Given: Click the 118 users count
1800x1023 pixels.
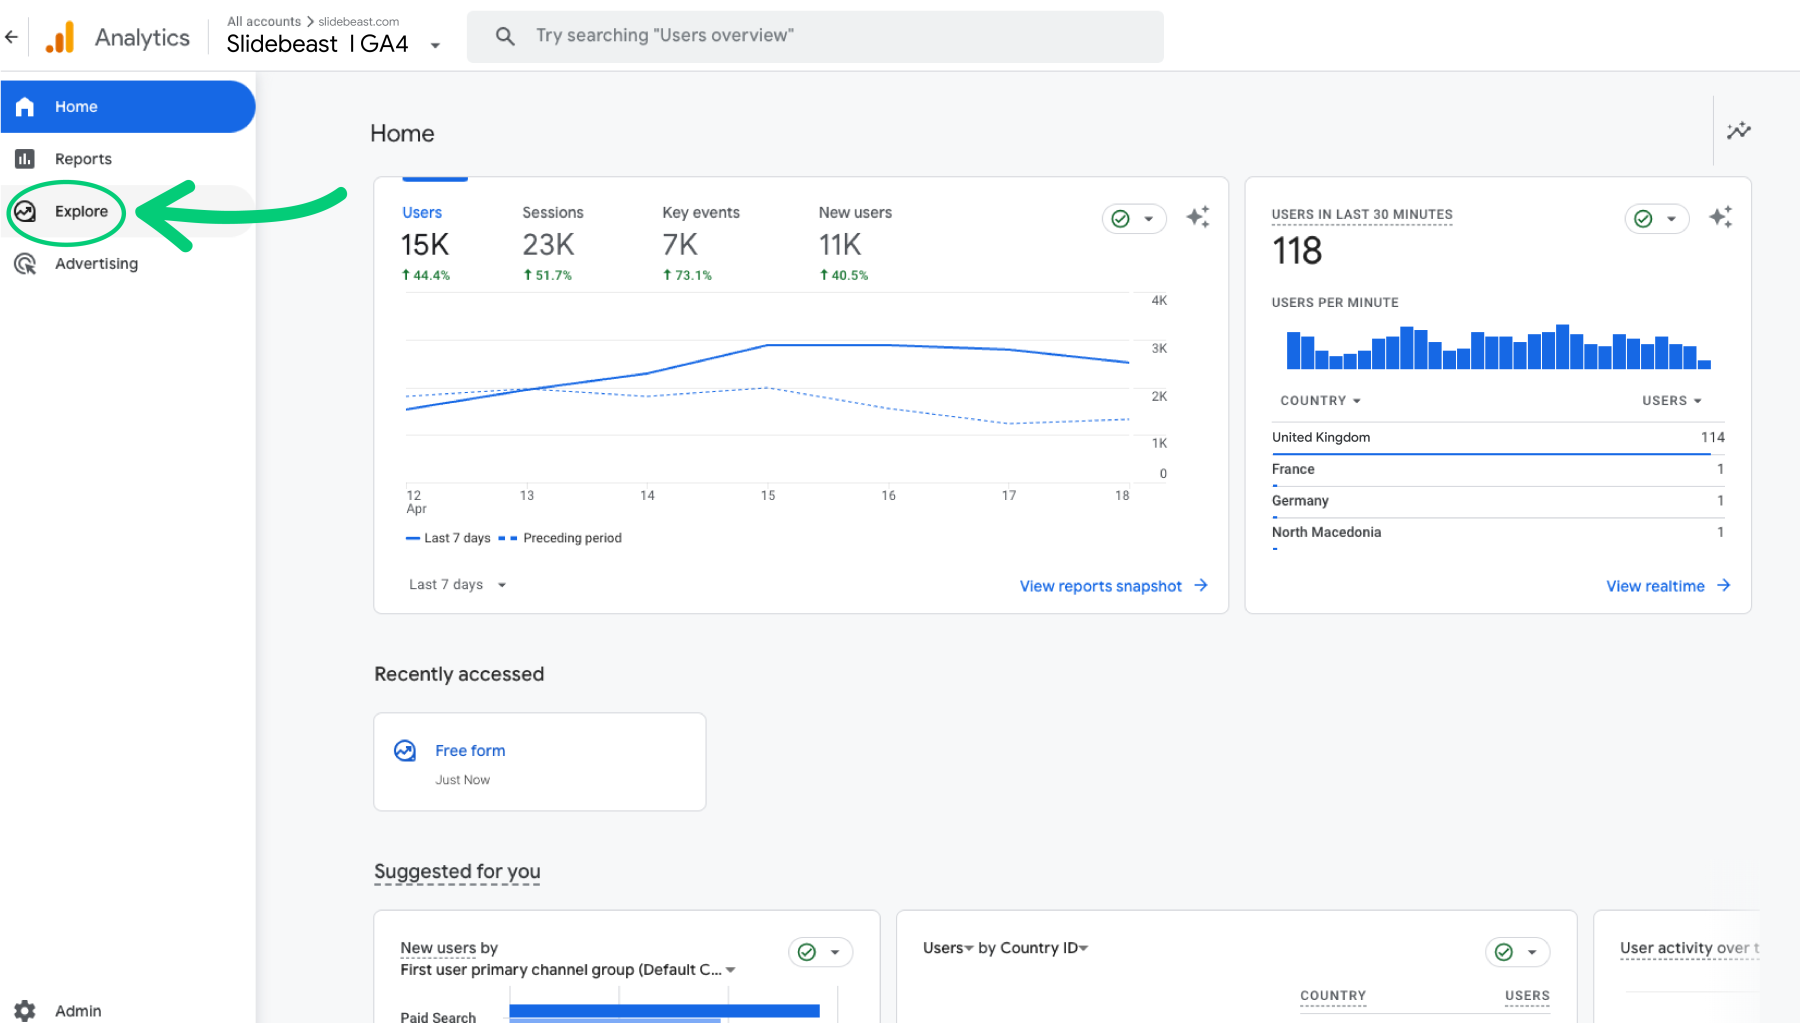Looking at the screenshot, I should pos(1297,251).
